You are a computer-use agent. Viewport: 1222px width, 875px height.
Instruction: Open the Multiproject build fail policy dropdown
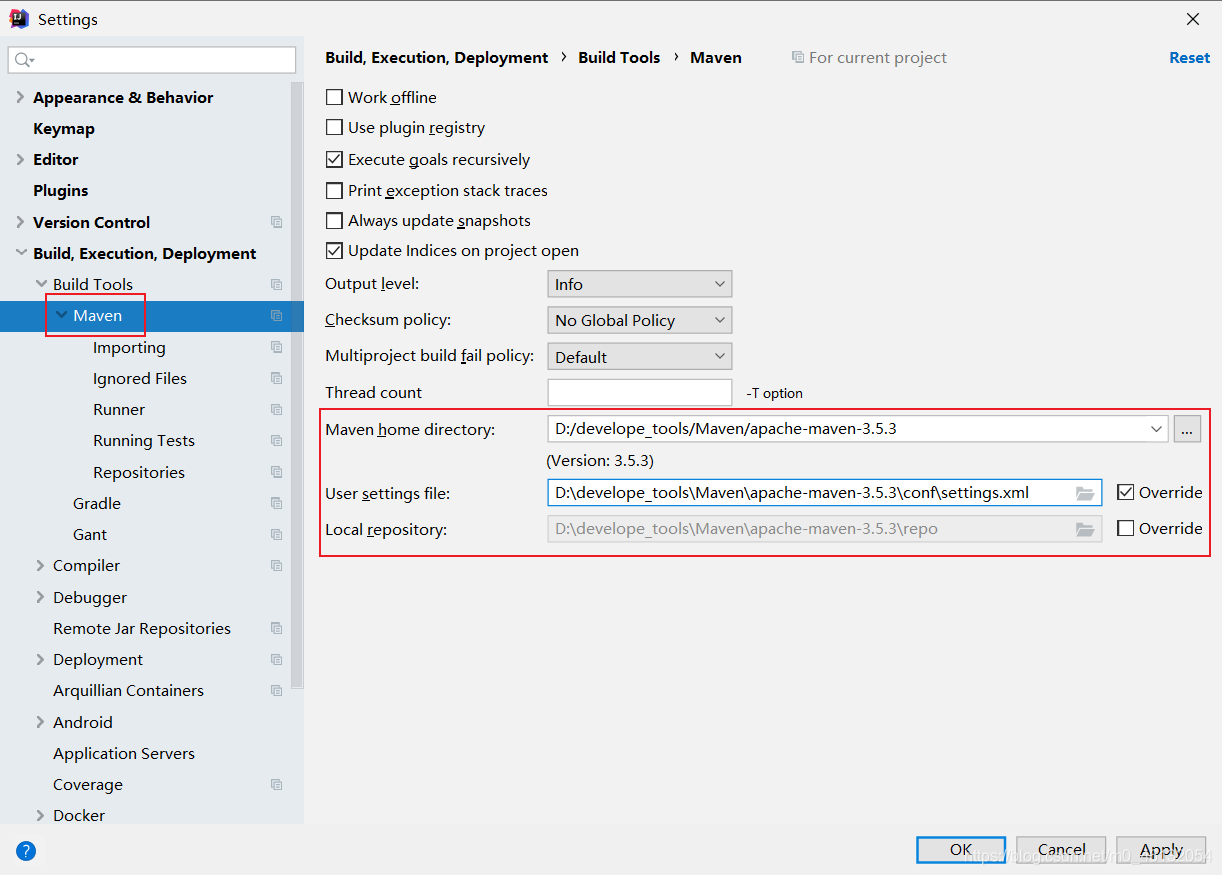click(640, 357)
